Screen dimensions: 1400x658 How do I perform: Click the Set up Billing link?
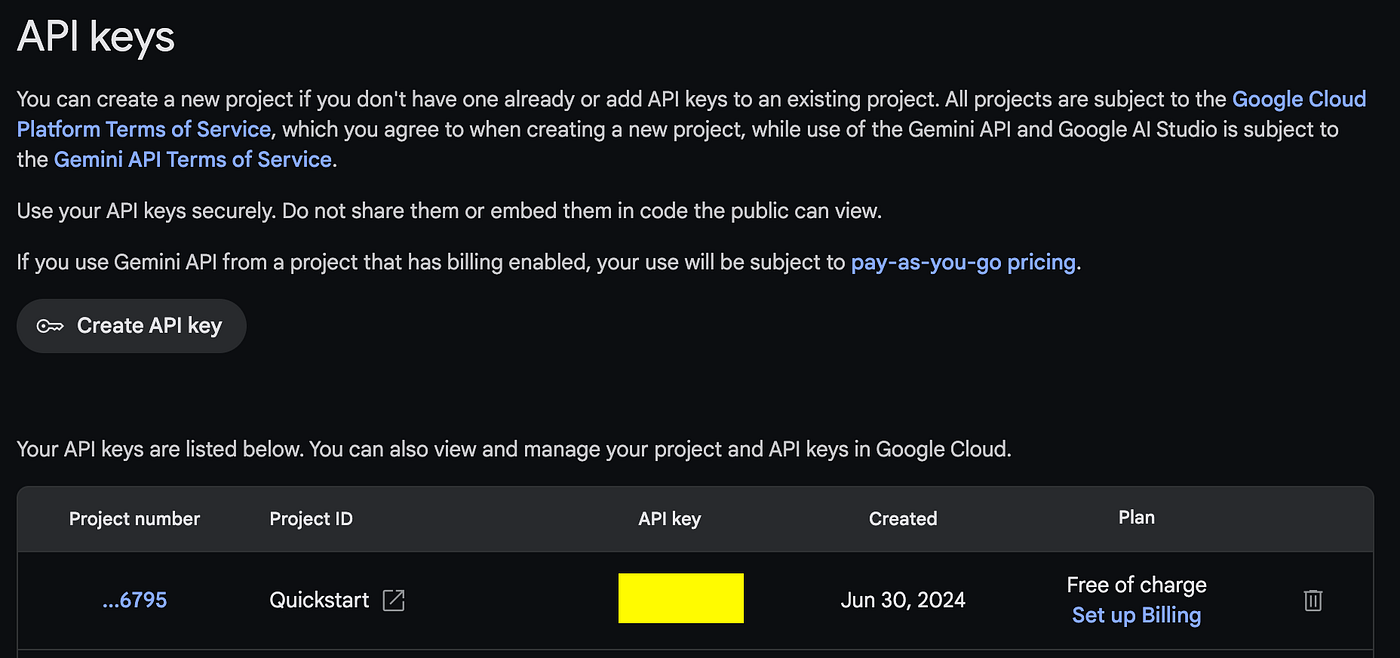coord(1136,615)
